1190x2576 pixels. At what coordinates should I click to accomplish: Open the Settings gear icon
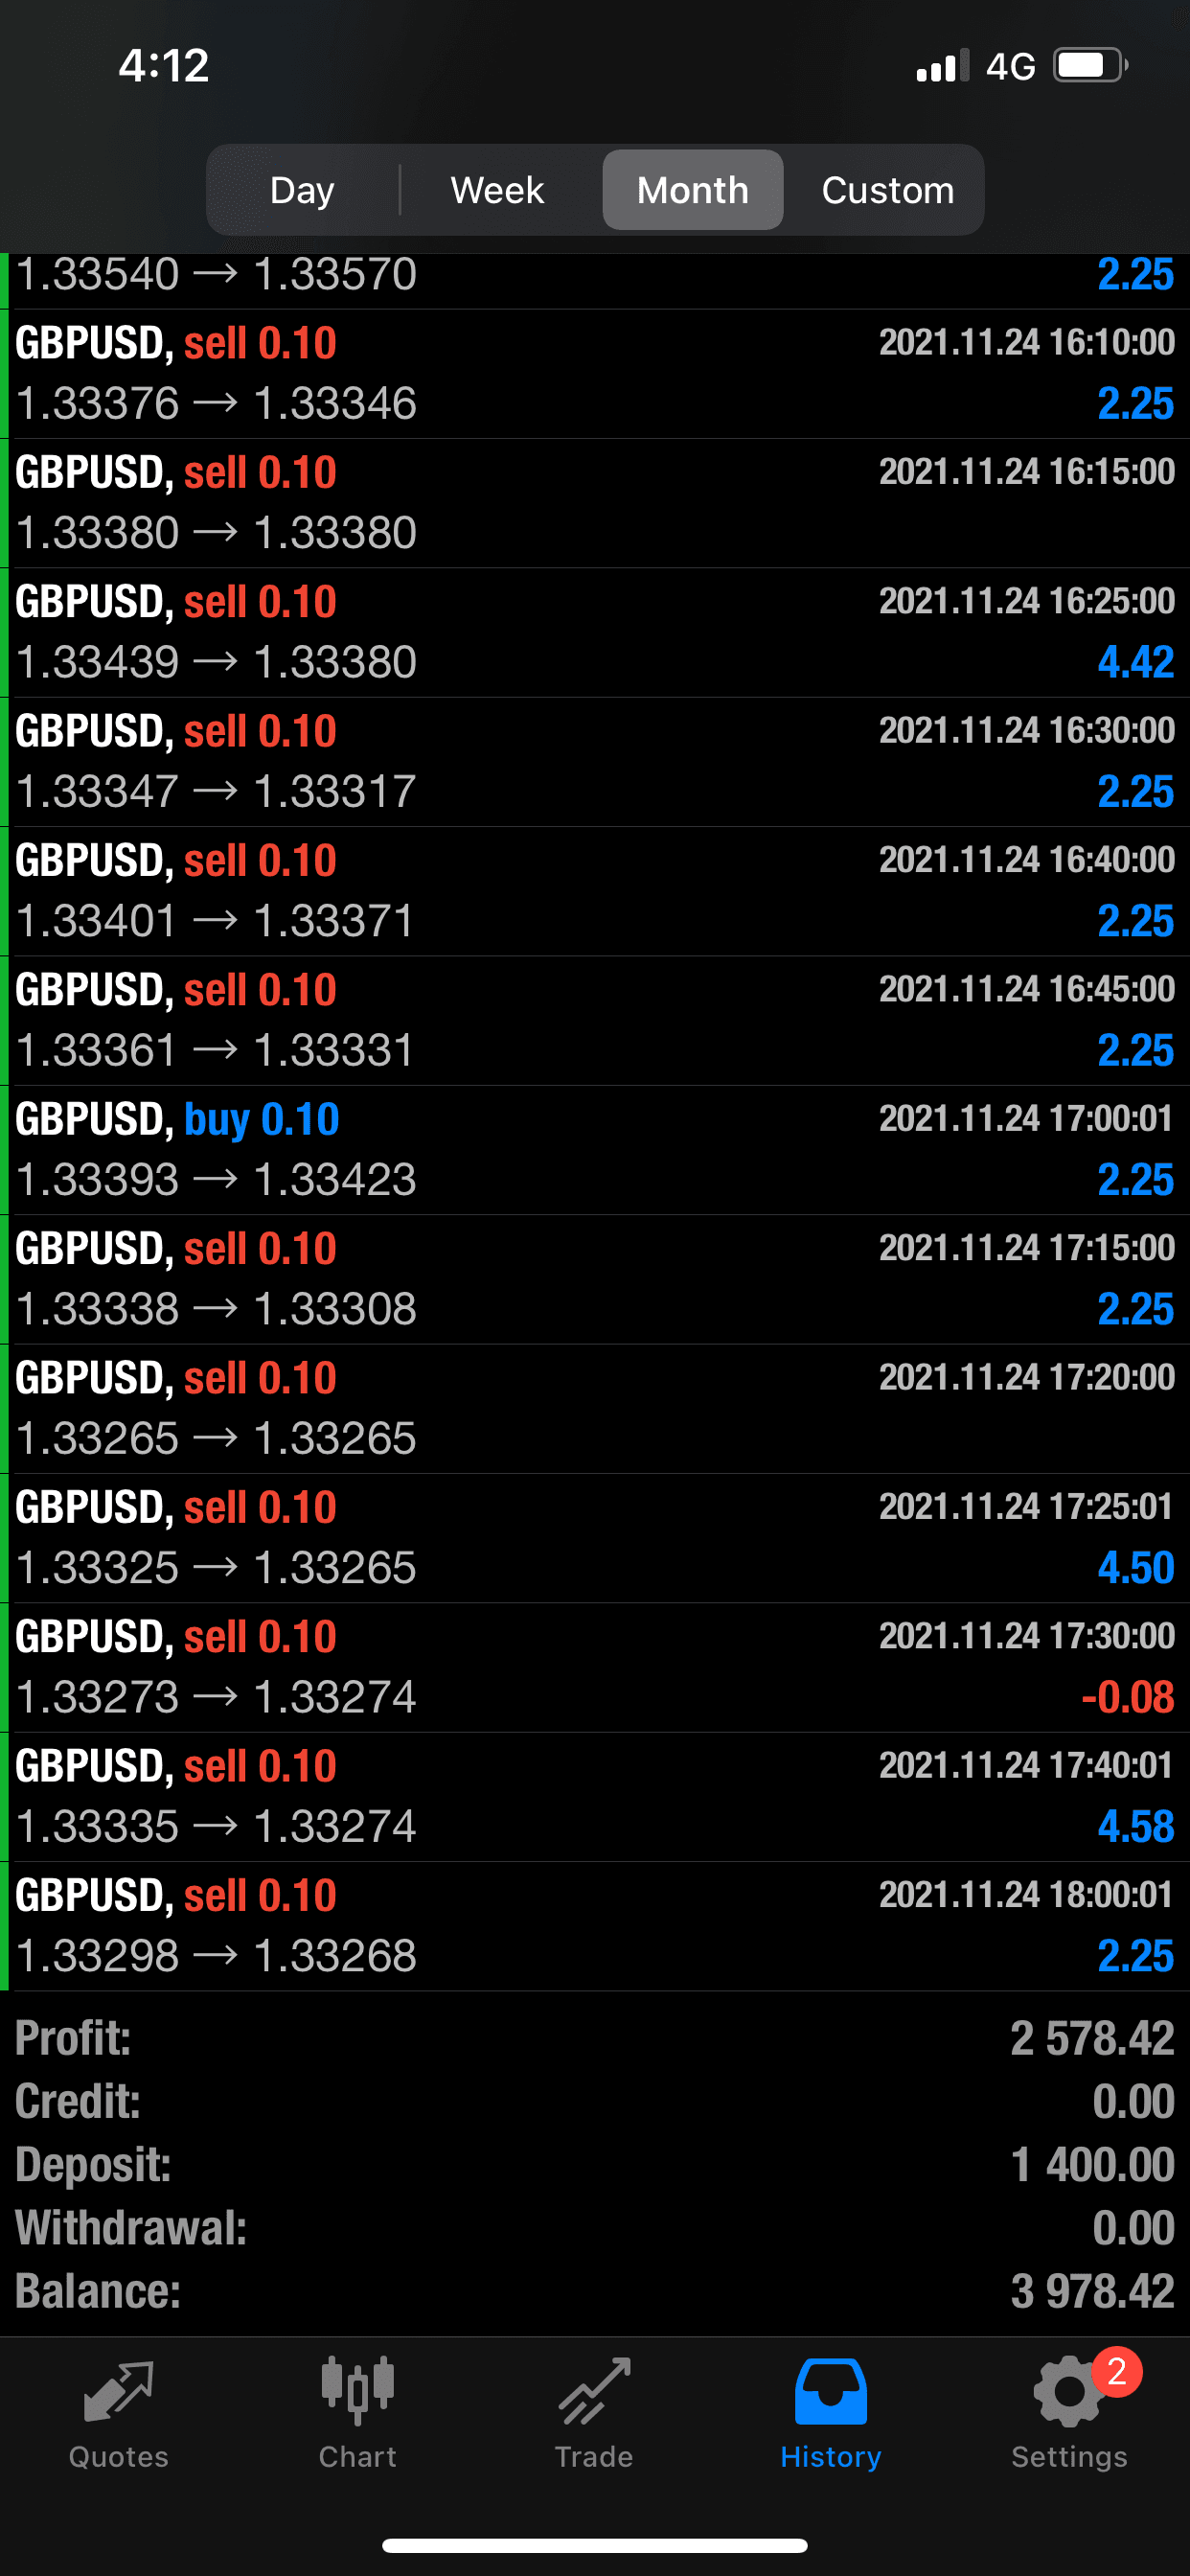pos(1067,2394)
